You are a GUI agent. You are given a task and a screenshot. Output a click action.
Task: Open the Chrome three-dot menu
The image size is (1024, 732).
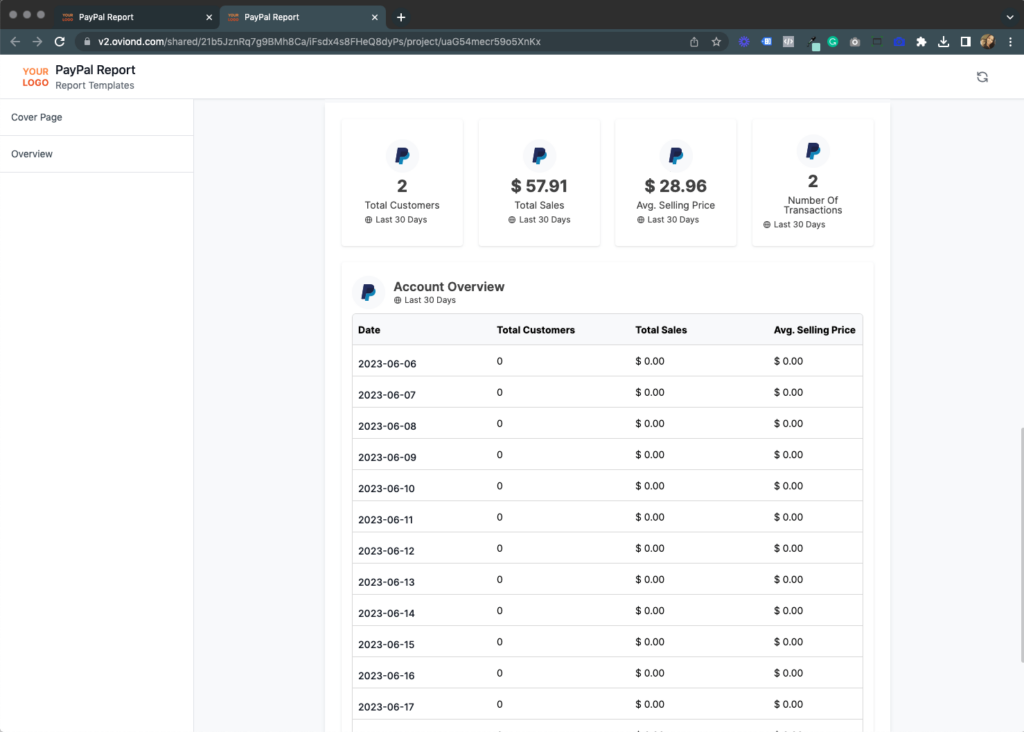click(1010, 42)
